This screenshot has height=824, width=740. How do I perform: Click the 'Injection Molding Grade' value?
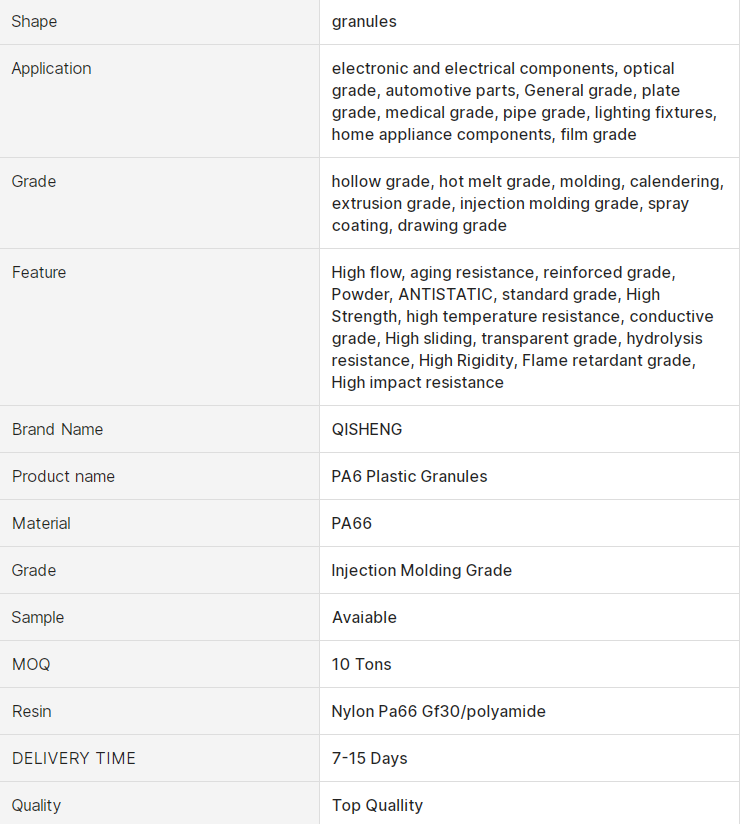pos(421,570)
